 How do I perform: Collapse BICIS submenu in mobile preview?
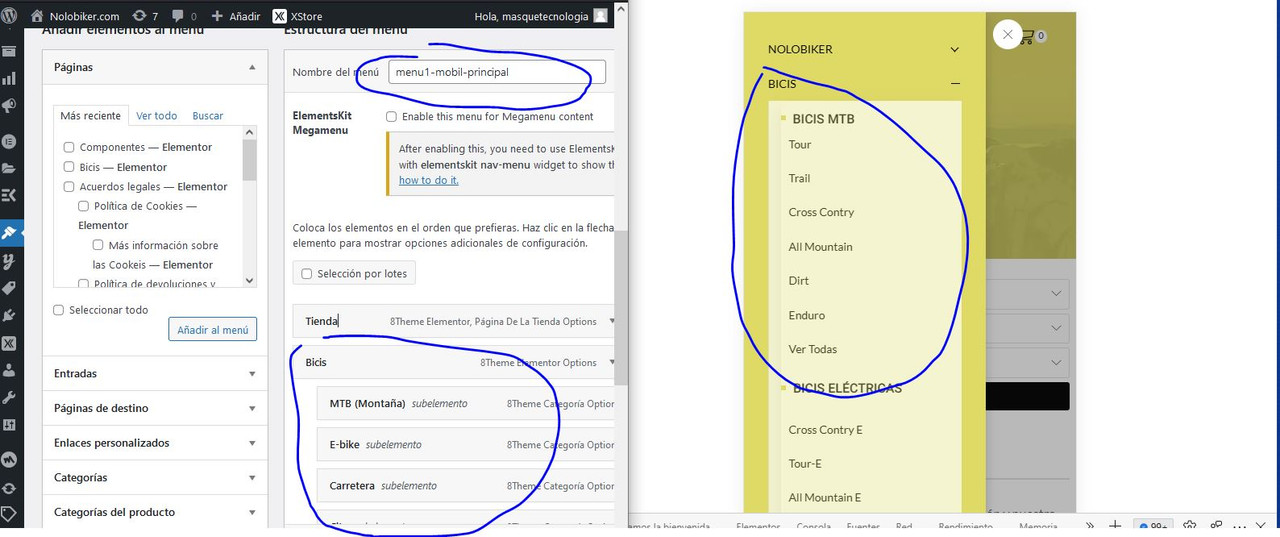955,84
